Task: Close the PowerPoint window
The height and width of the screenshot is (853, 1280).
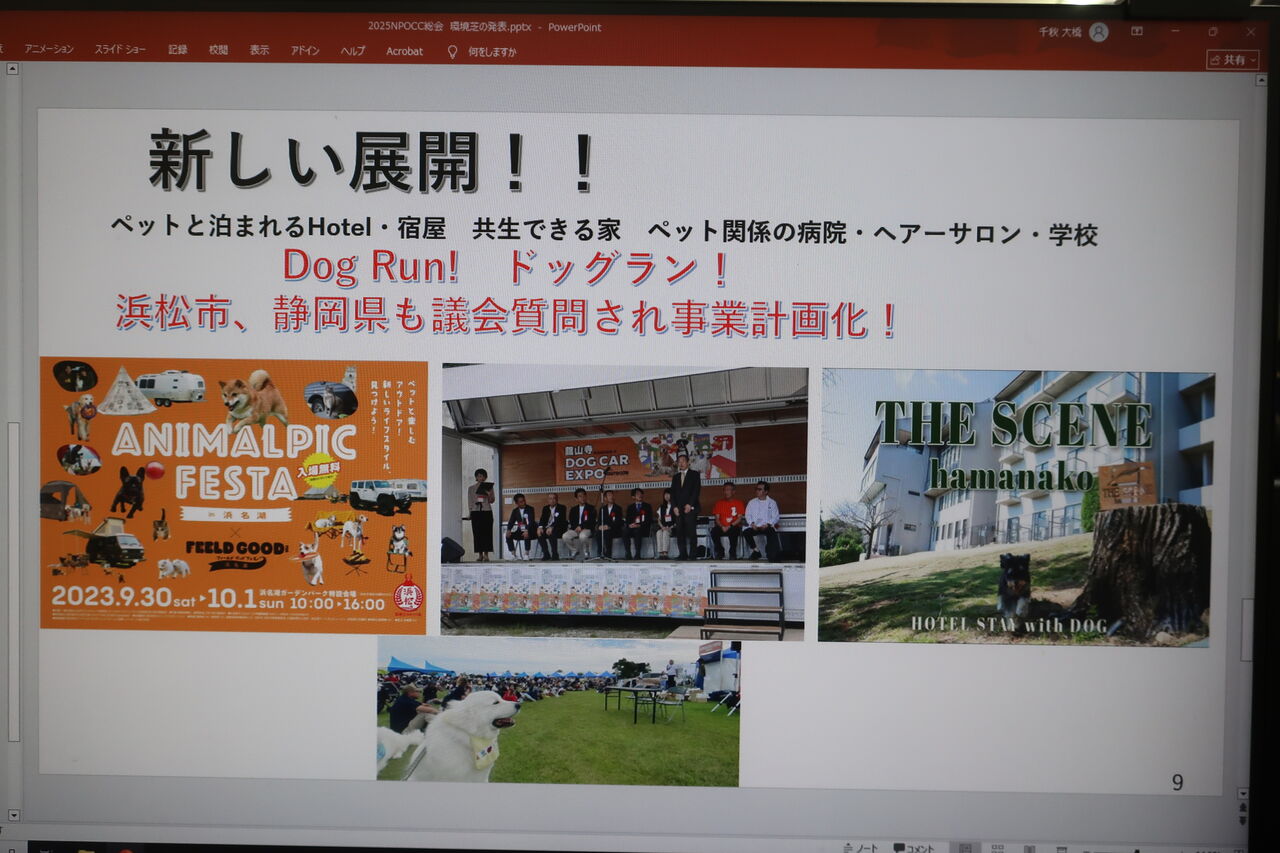Action: click(1250, 31)
